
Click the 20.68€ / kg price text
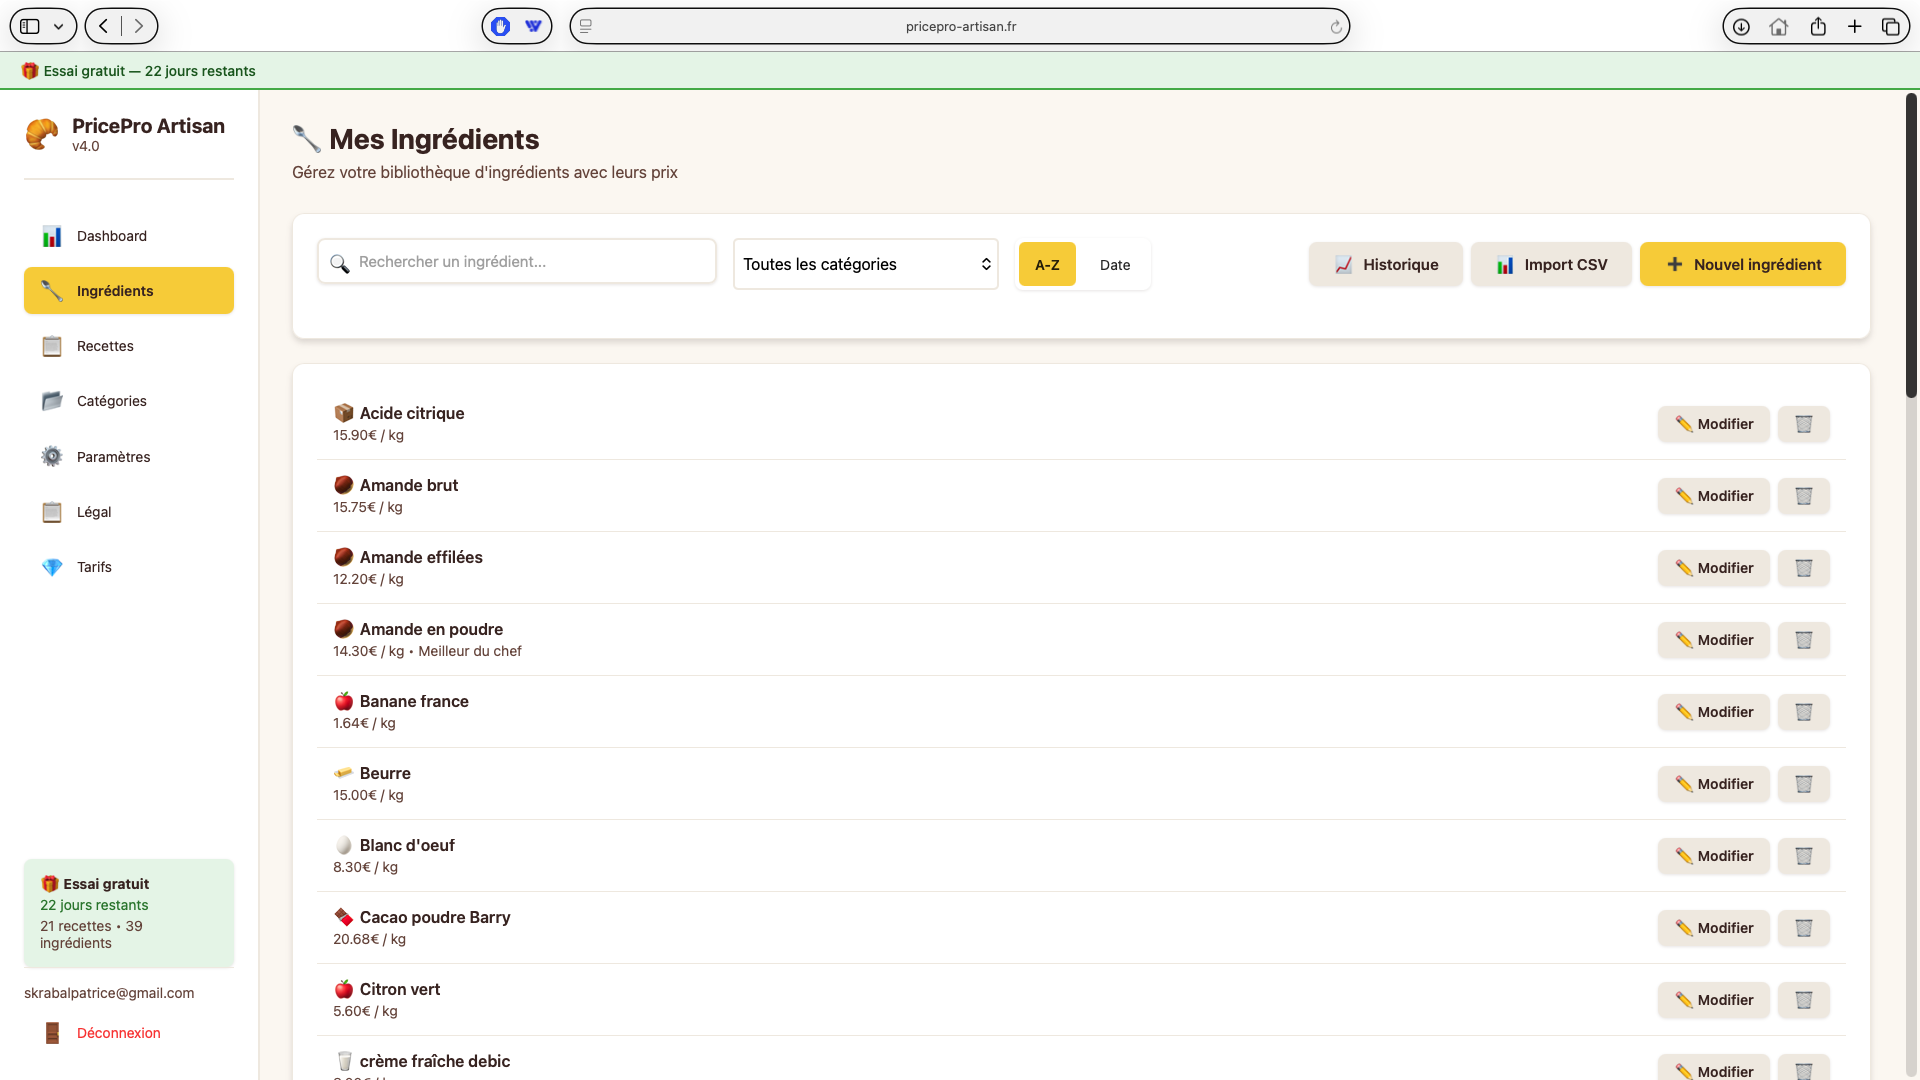pos(369,939)
